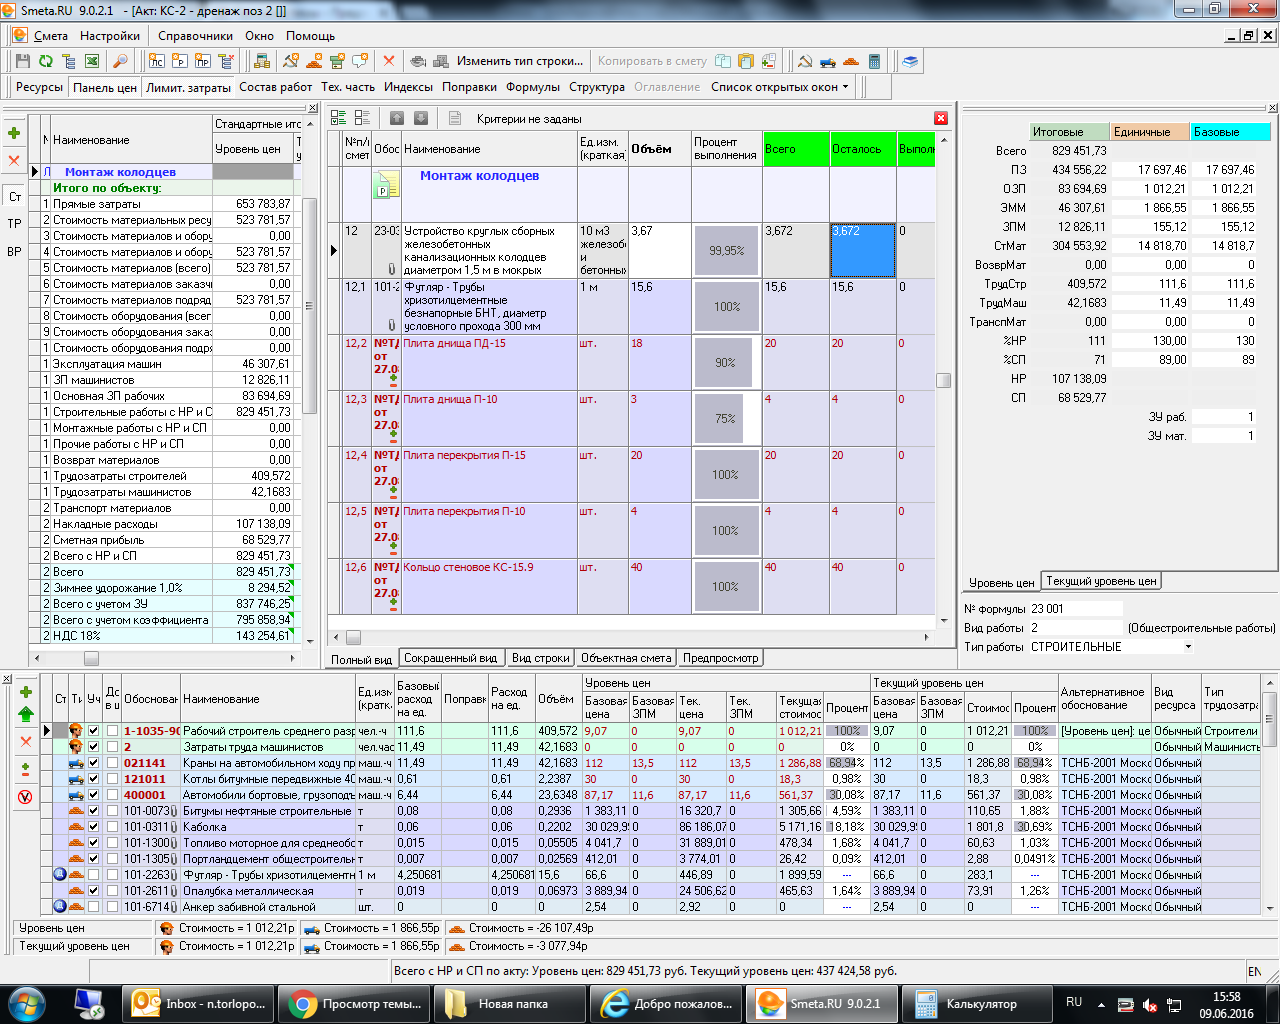
Task: Click the move down arrow above criteria
Action: [x=421, y=118]
